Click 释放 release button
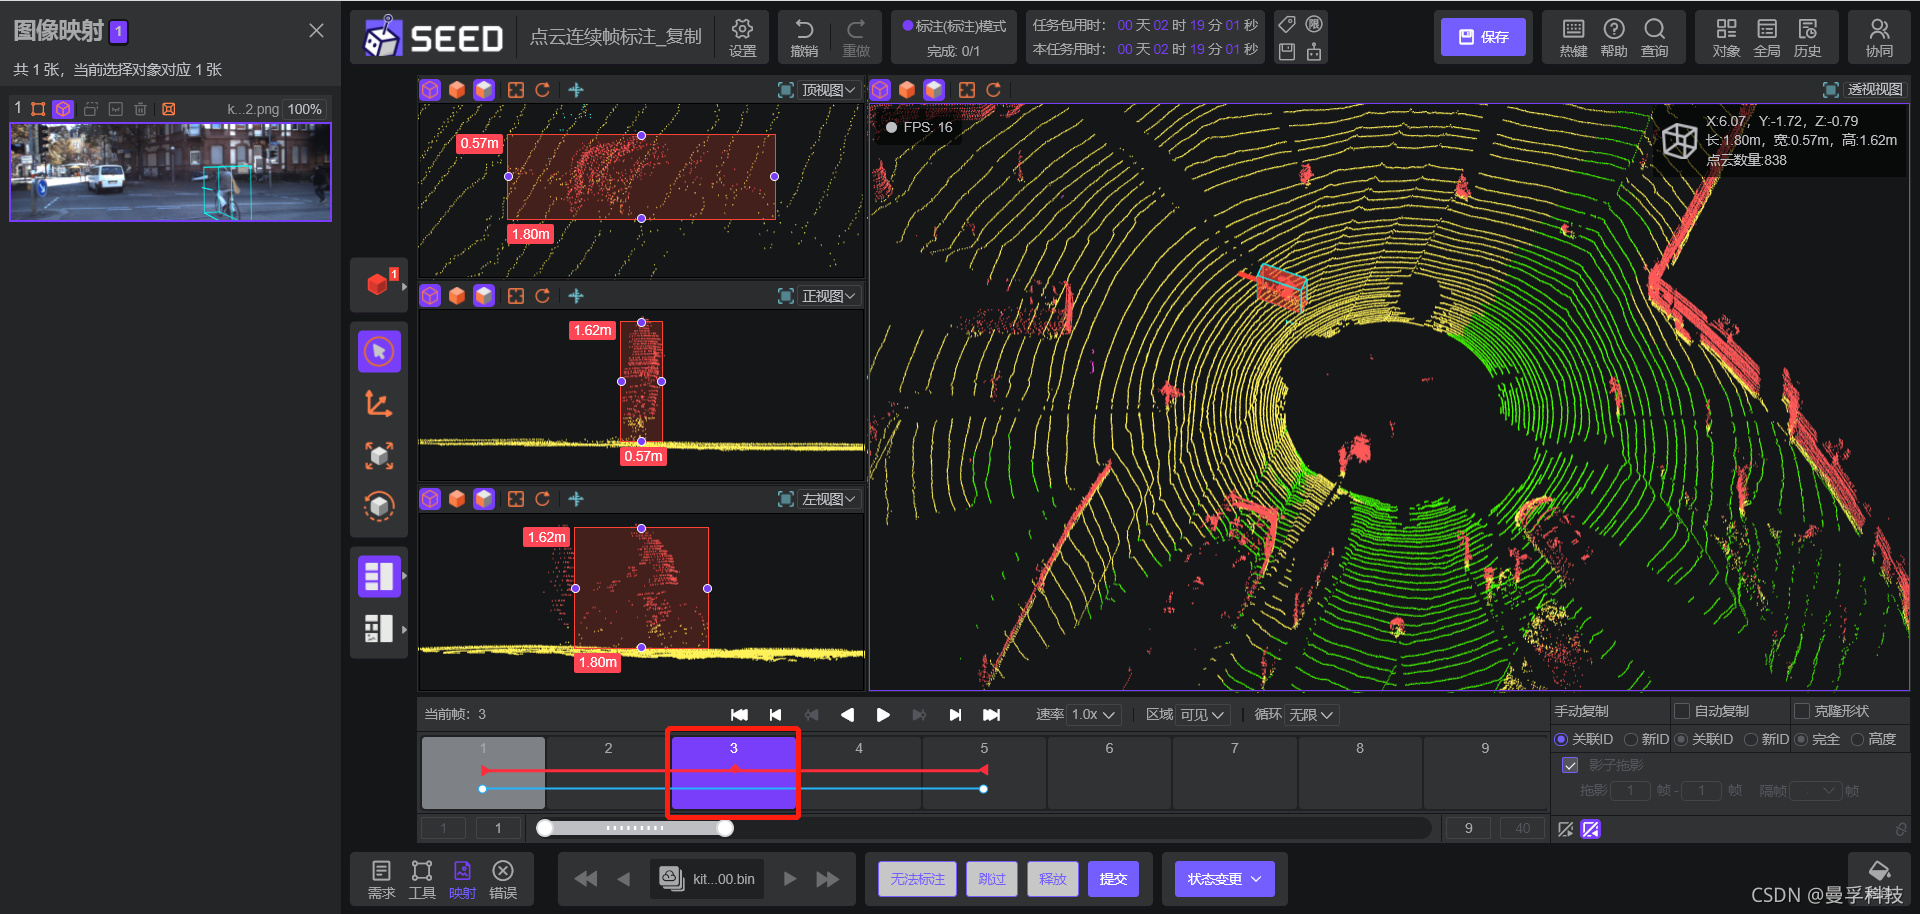The height and width of the screenshot is (914, 1920). pos(1053,879)
